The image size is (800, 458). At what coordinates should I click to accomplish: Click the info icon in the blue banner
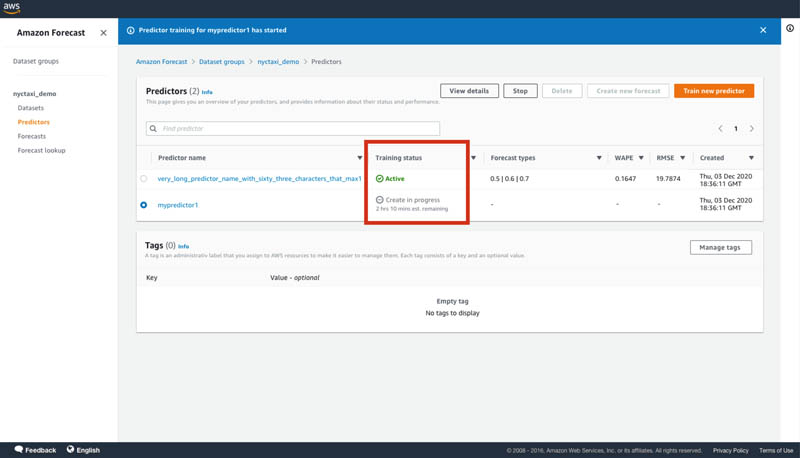(x=131, y=31)
